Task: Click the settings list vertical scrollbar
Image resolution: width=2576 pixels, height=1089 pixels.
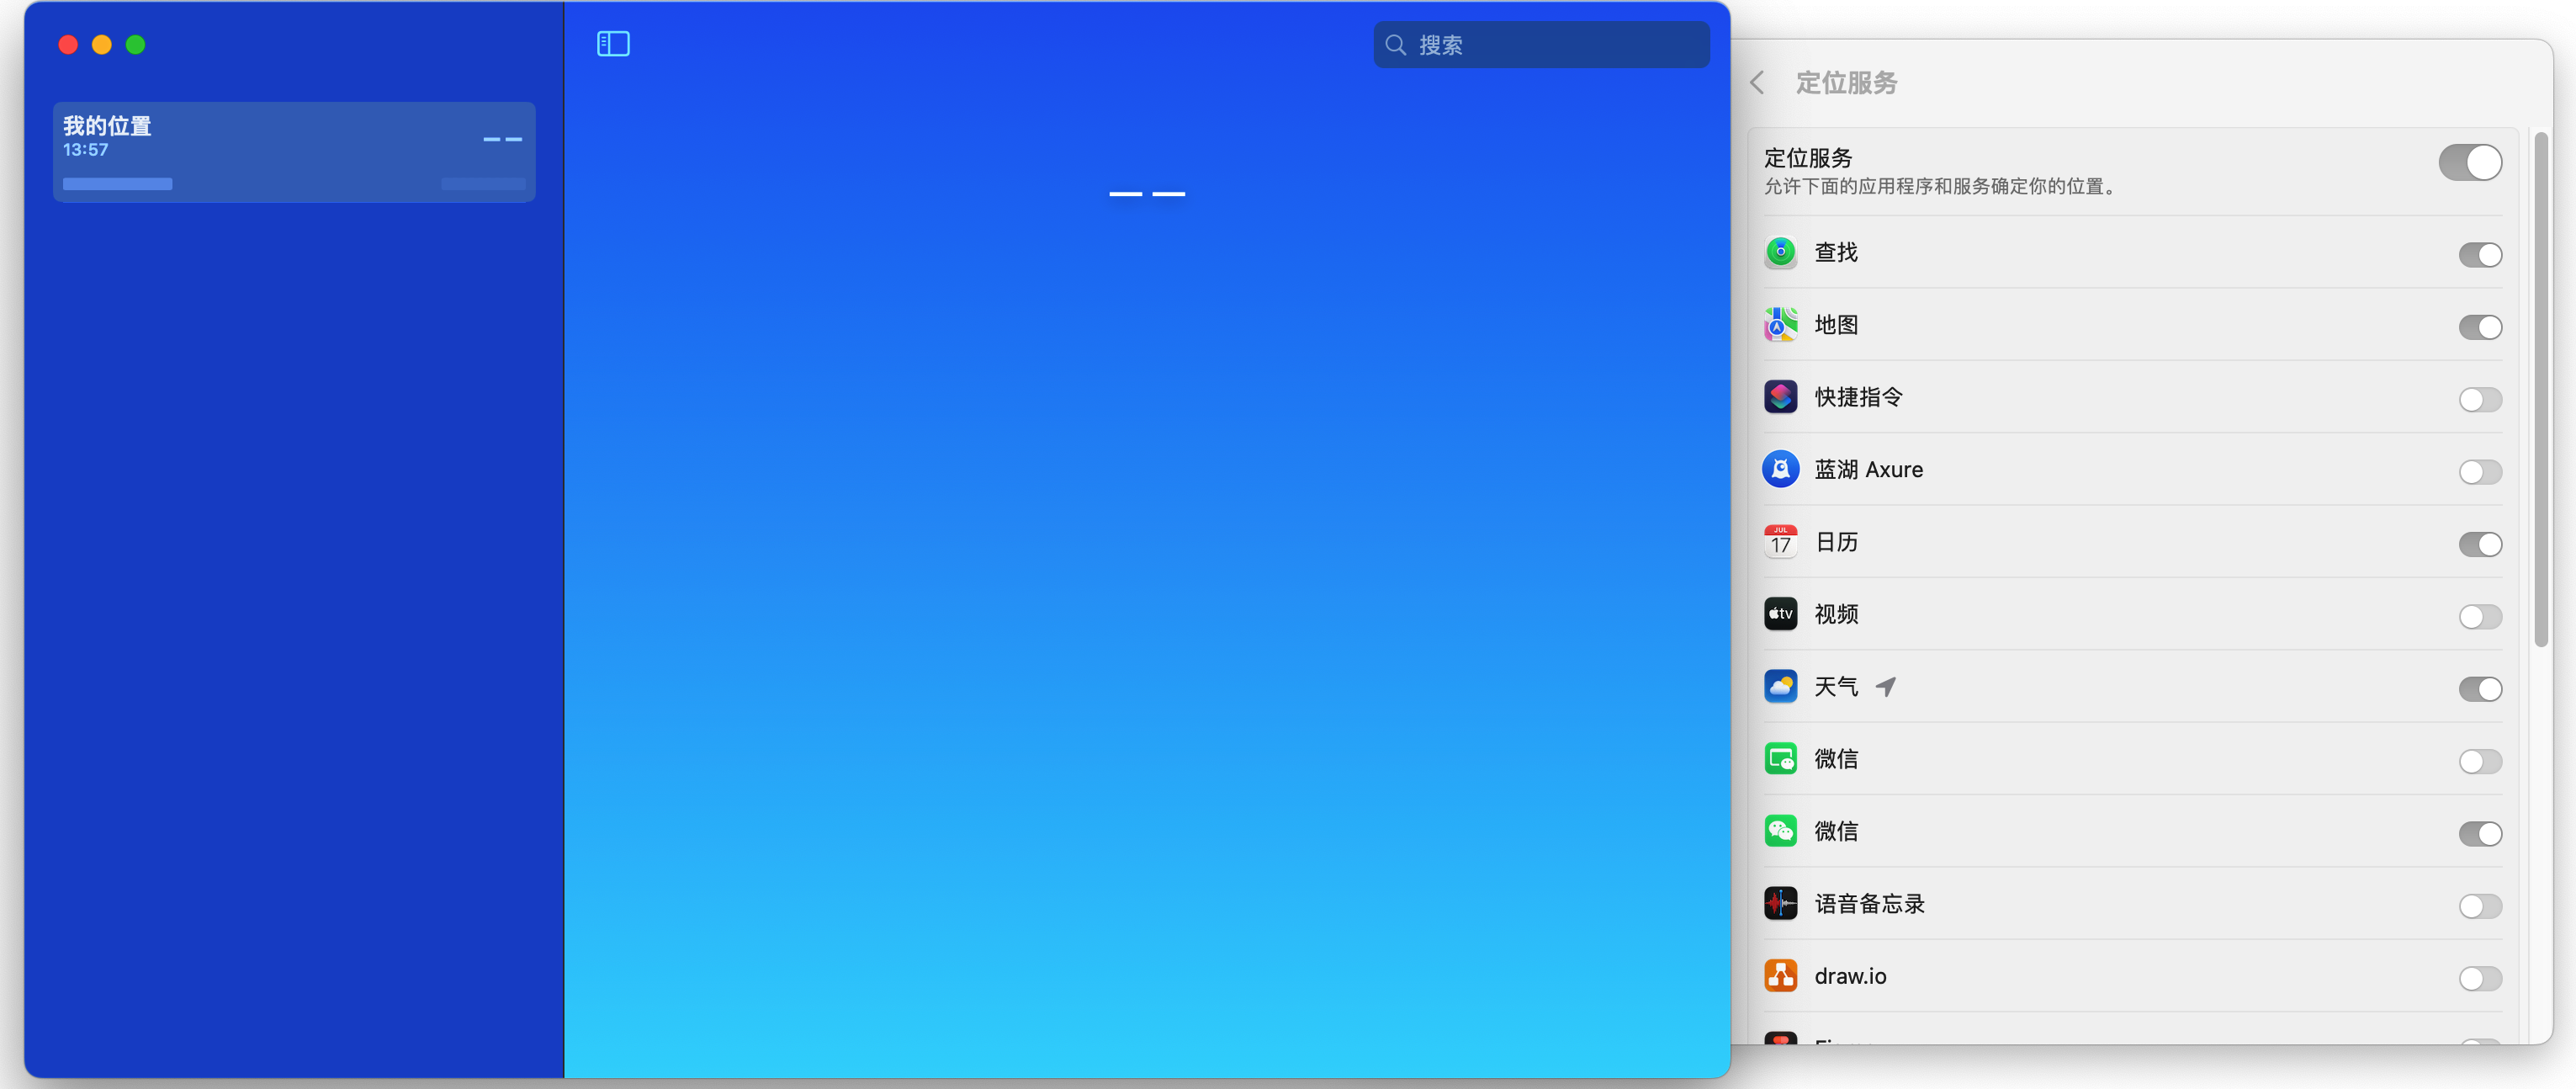Action: click(2541, 390)
